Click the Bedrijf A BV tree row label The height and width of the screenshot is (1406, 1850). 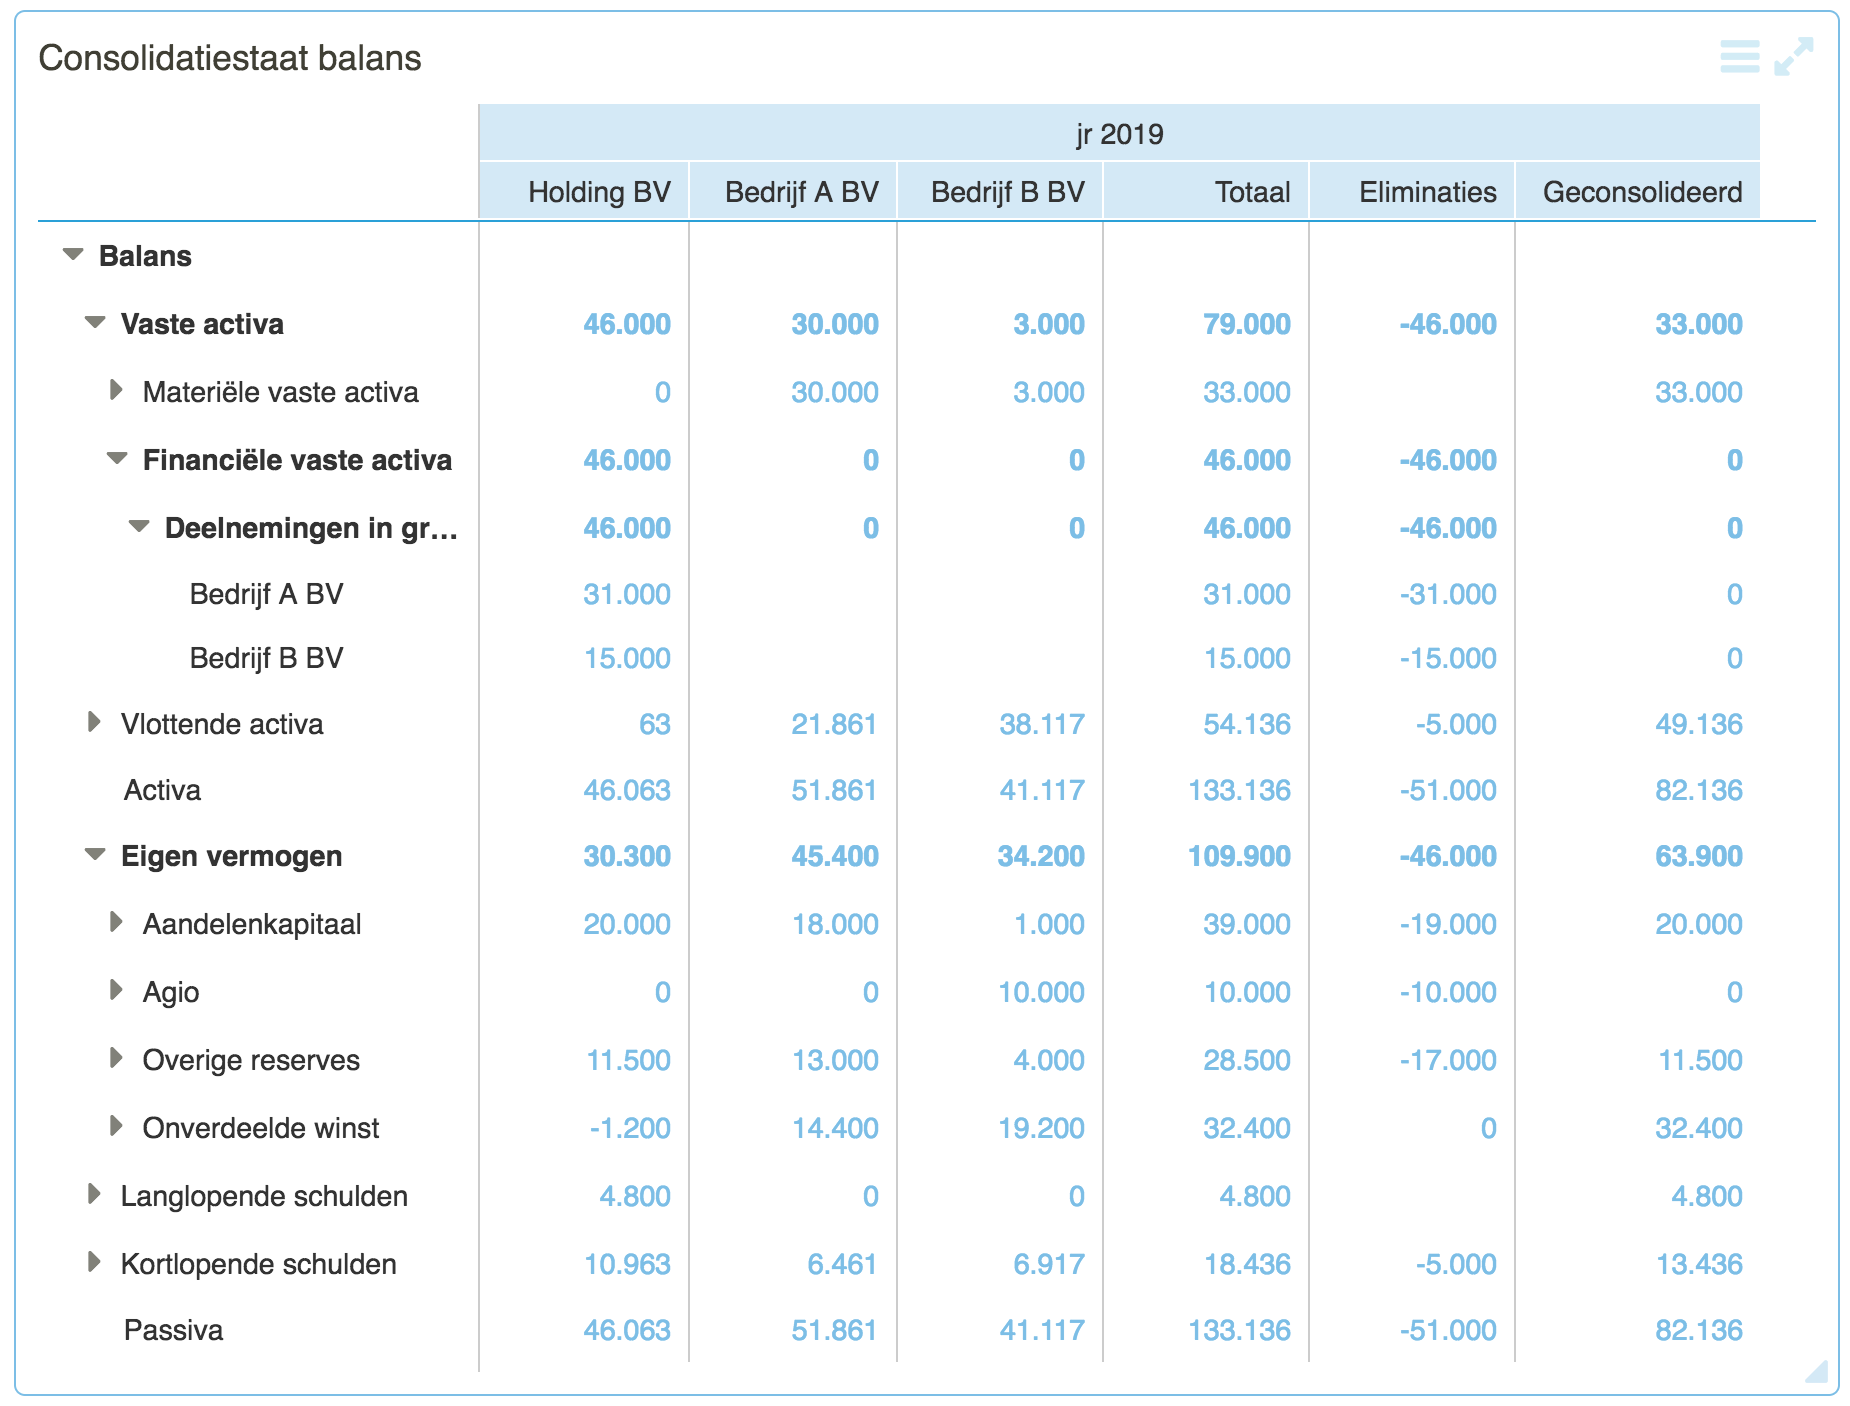pyautogui.click(x=267, y=594)
